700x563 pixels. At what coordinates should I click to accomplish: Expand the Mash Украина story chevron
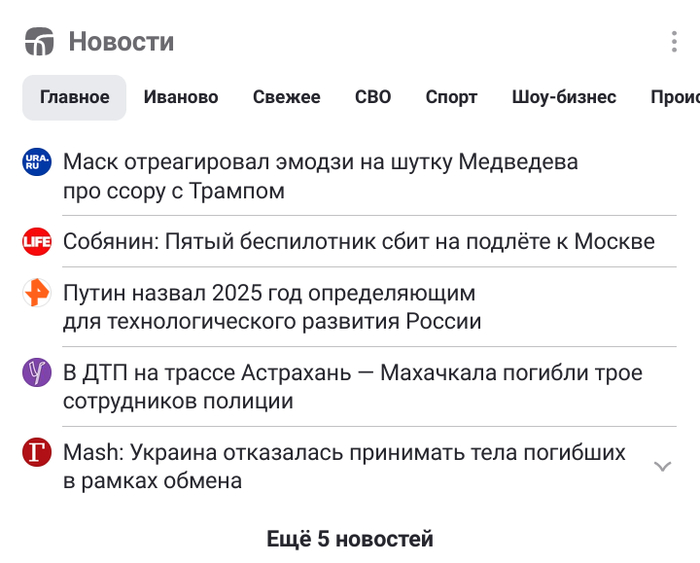pos(662,467)
